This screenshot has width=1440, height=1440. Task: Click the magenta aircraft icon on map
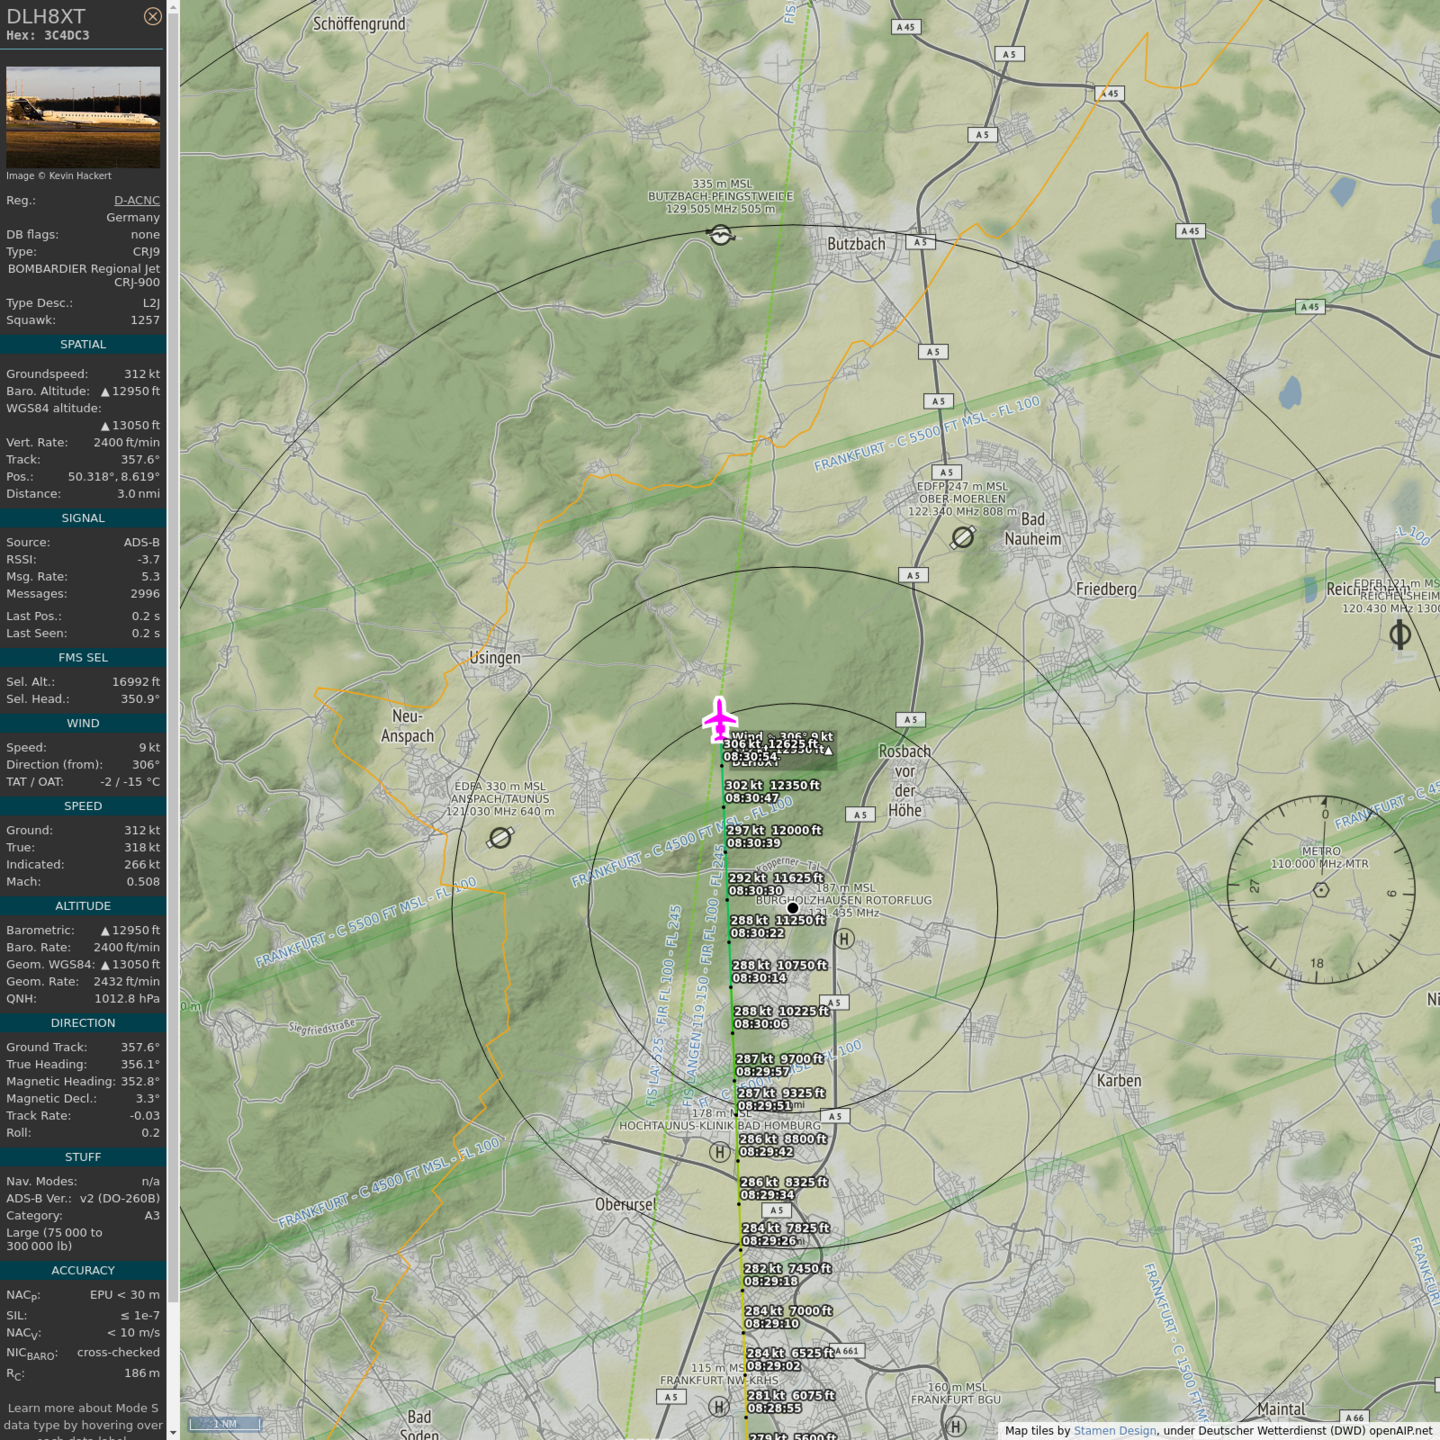pos(719,719)
